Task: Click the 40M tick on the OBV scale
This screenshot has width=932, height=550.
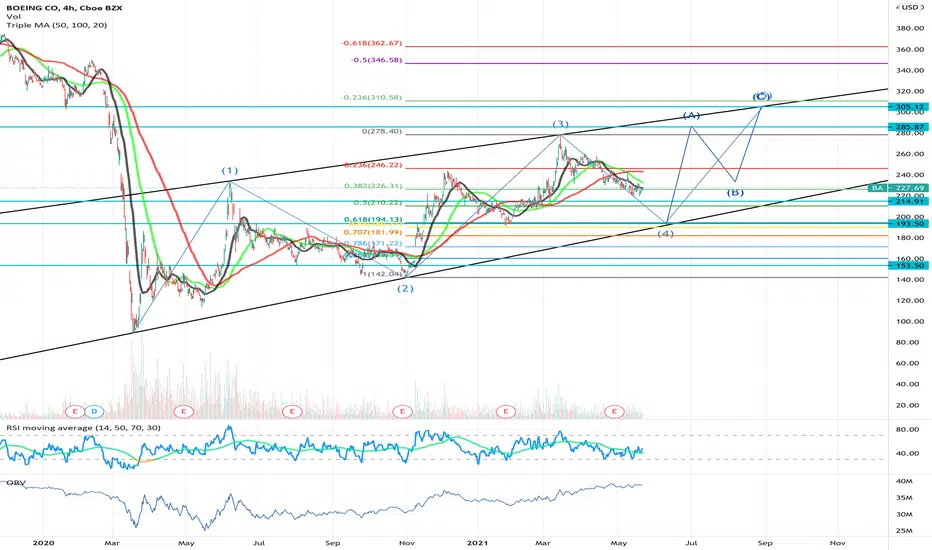Action: (x=903, y=481)
